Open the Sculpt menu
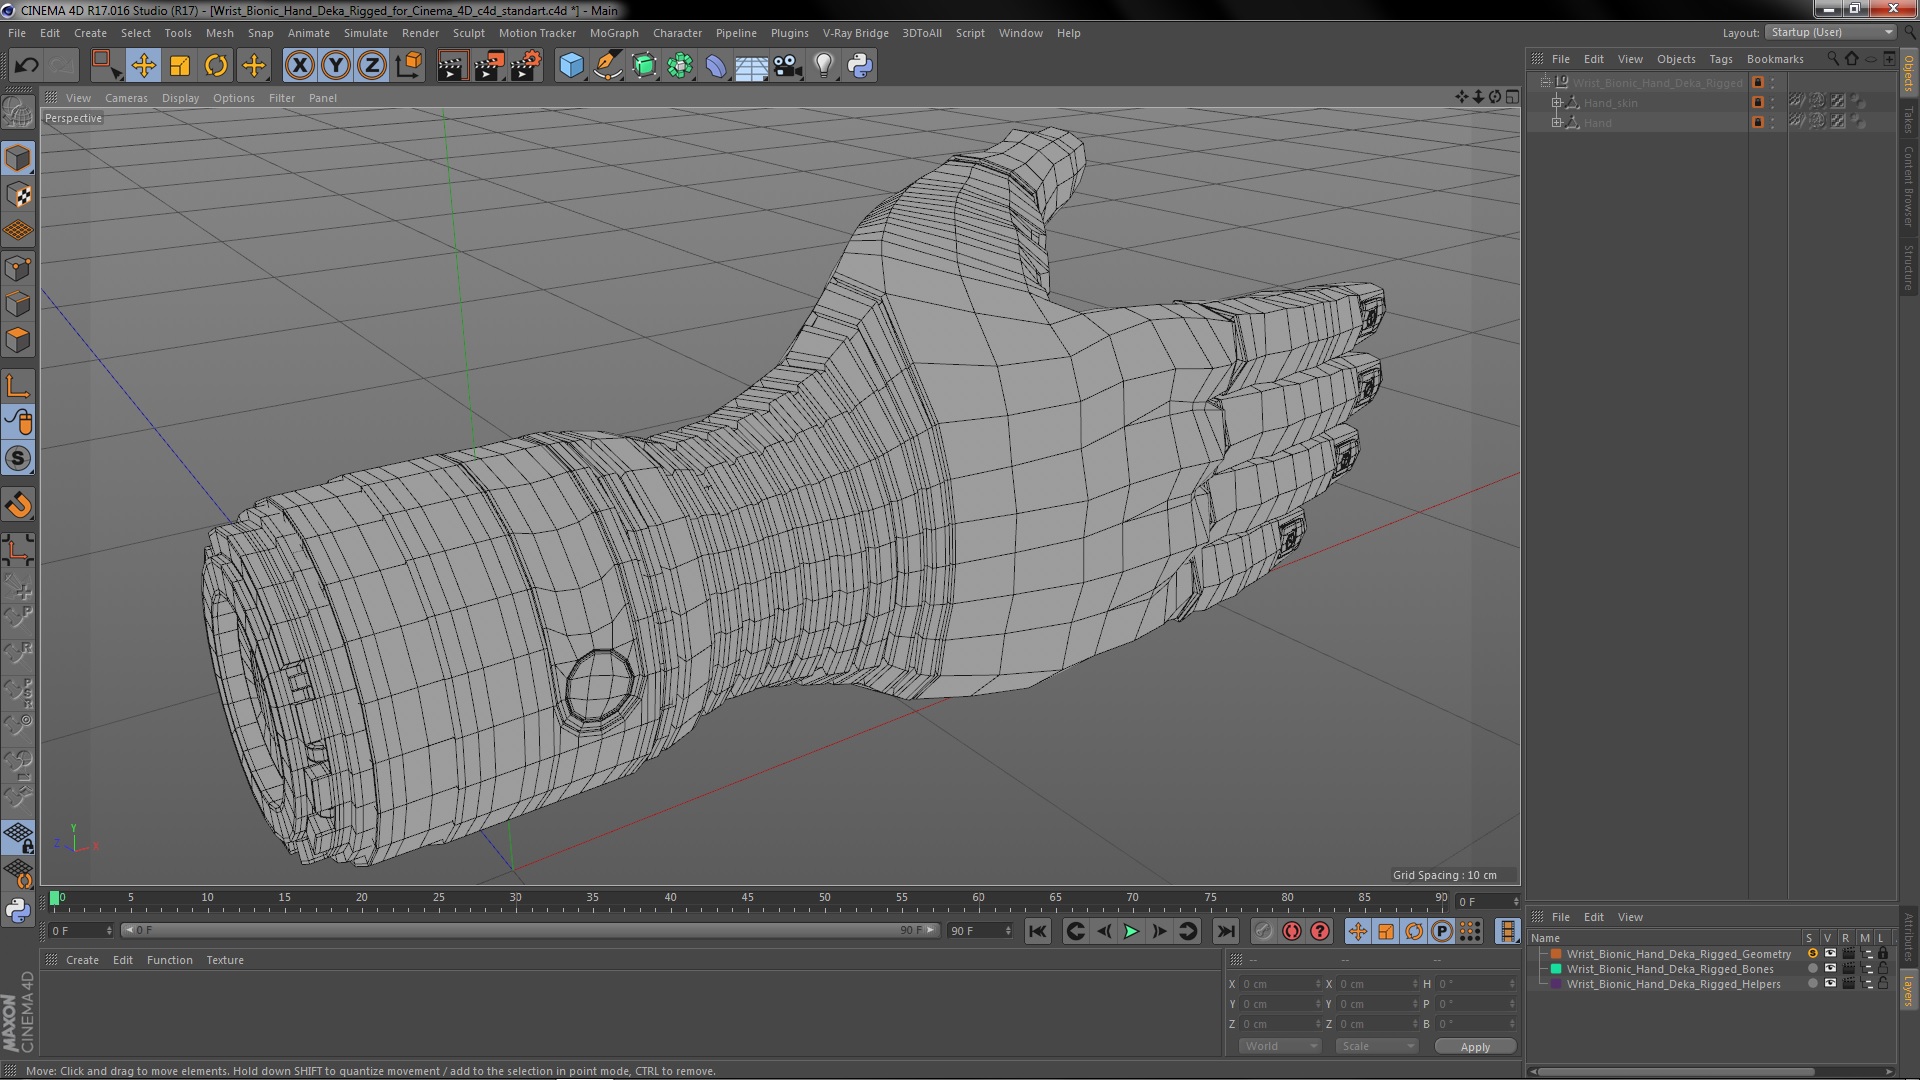Image resolution: width=1920 pixels, height=1080 pixels. click(468, 33)
